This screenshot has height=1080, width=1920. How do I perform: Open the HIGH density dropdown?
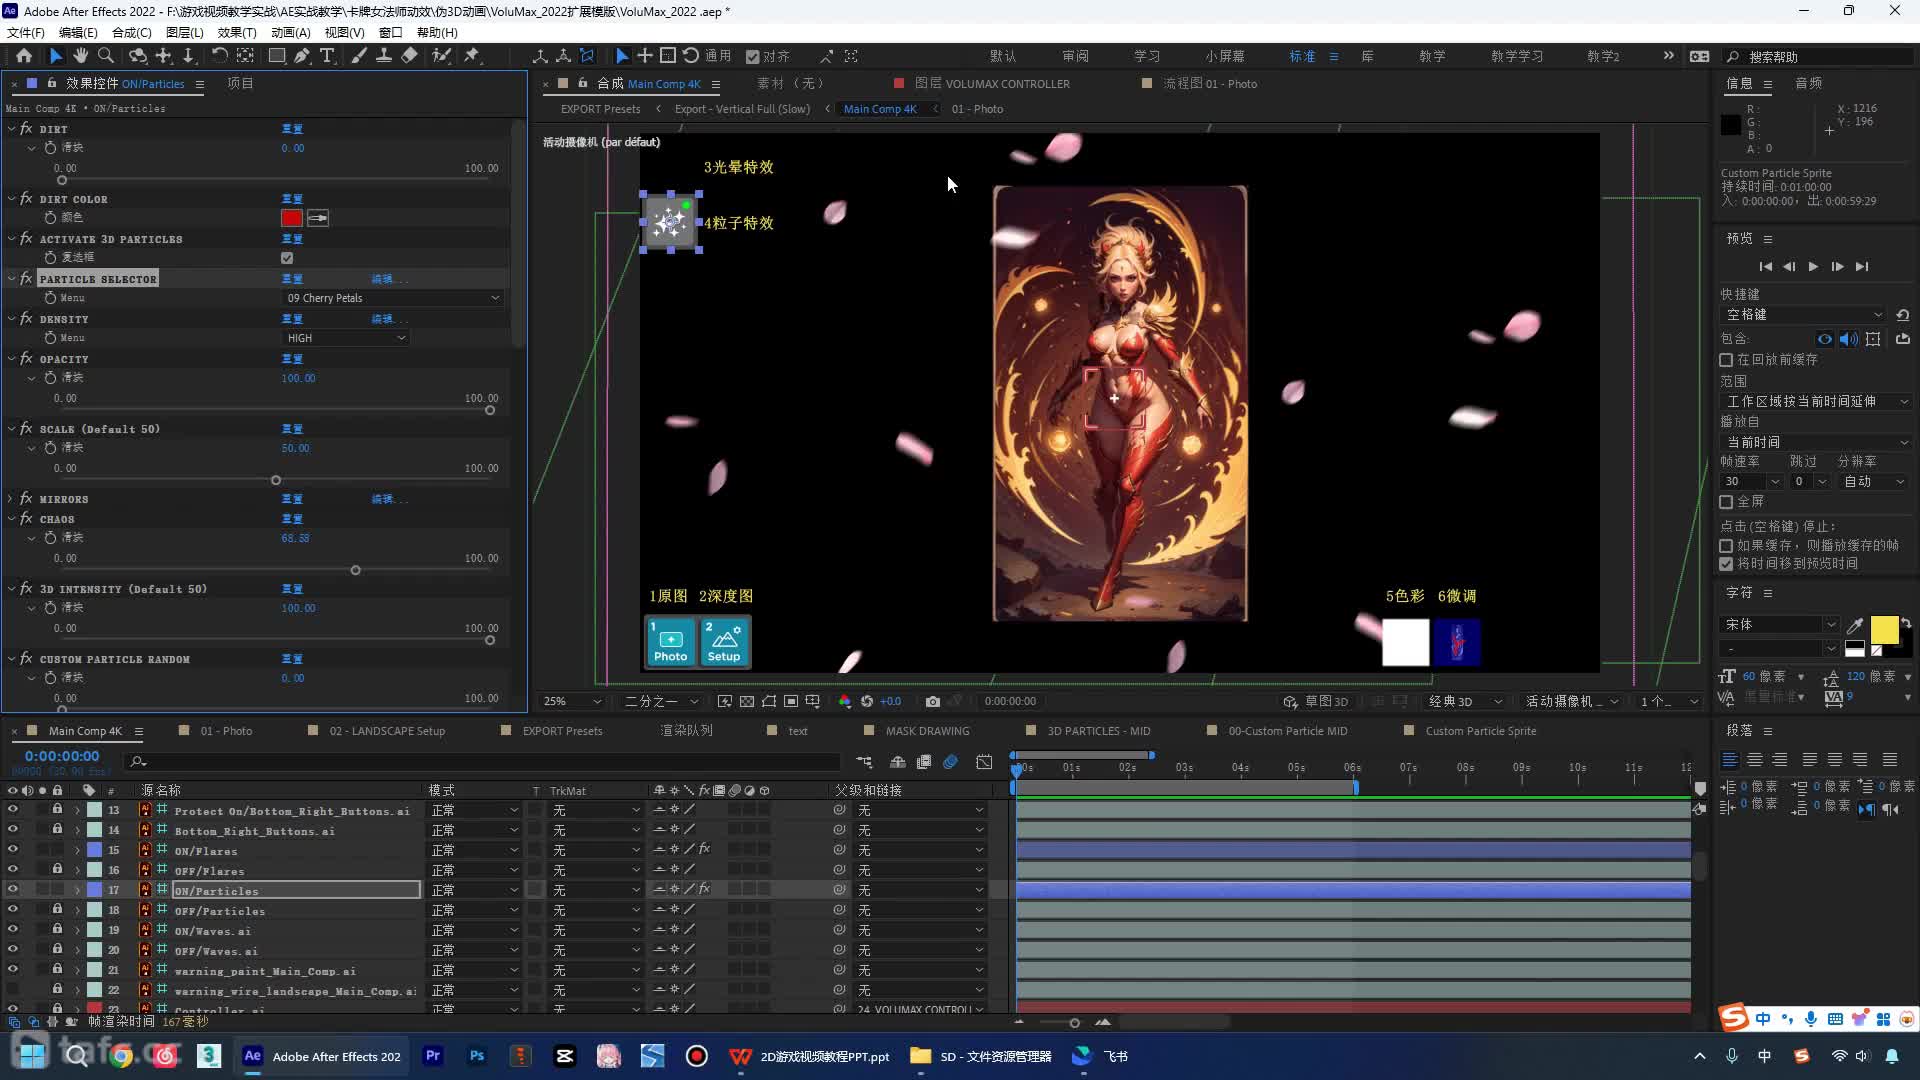coord(347,338)
